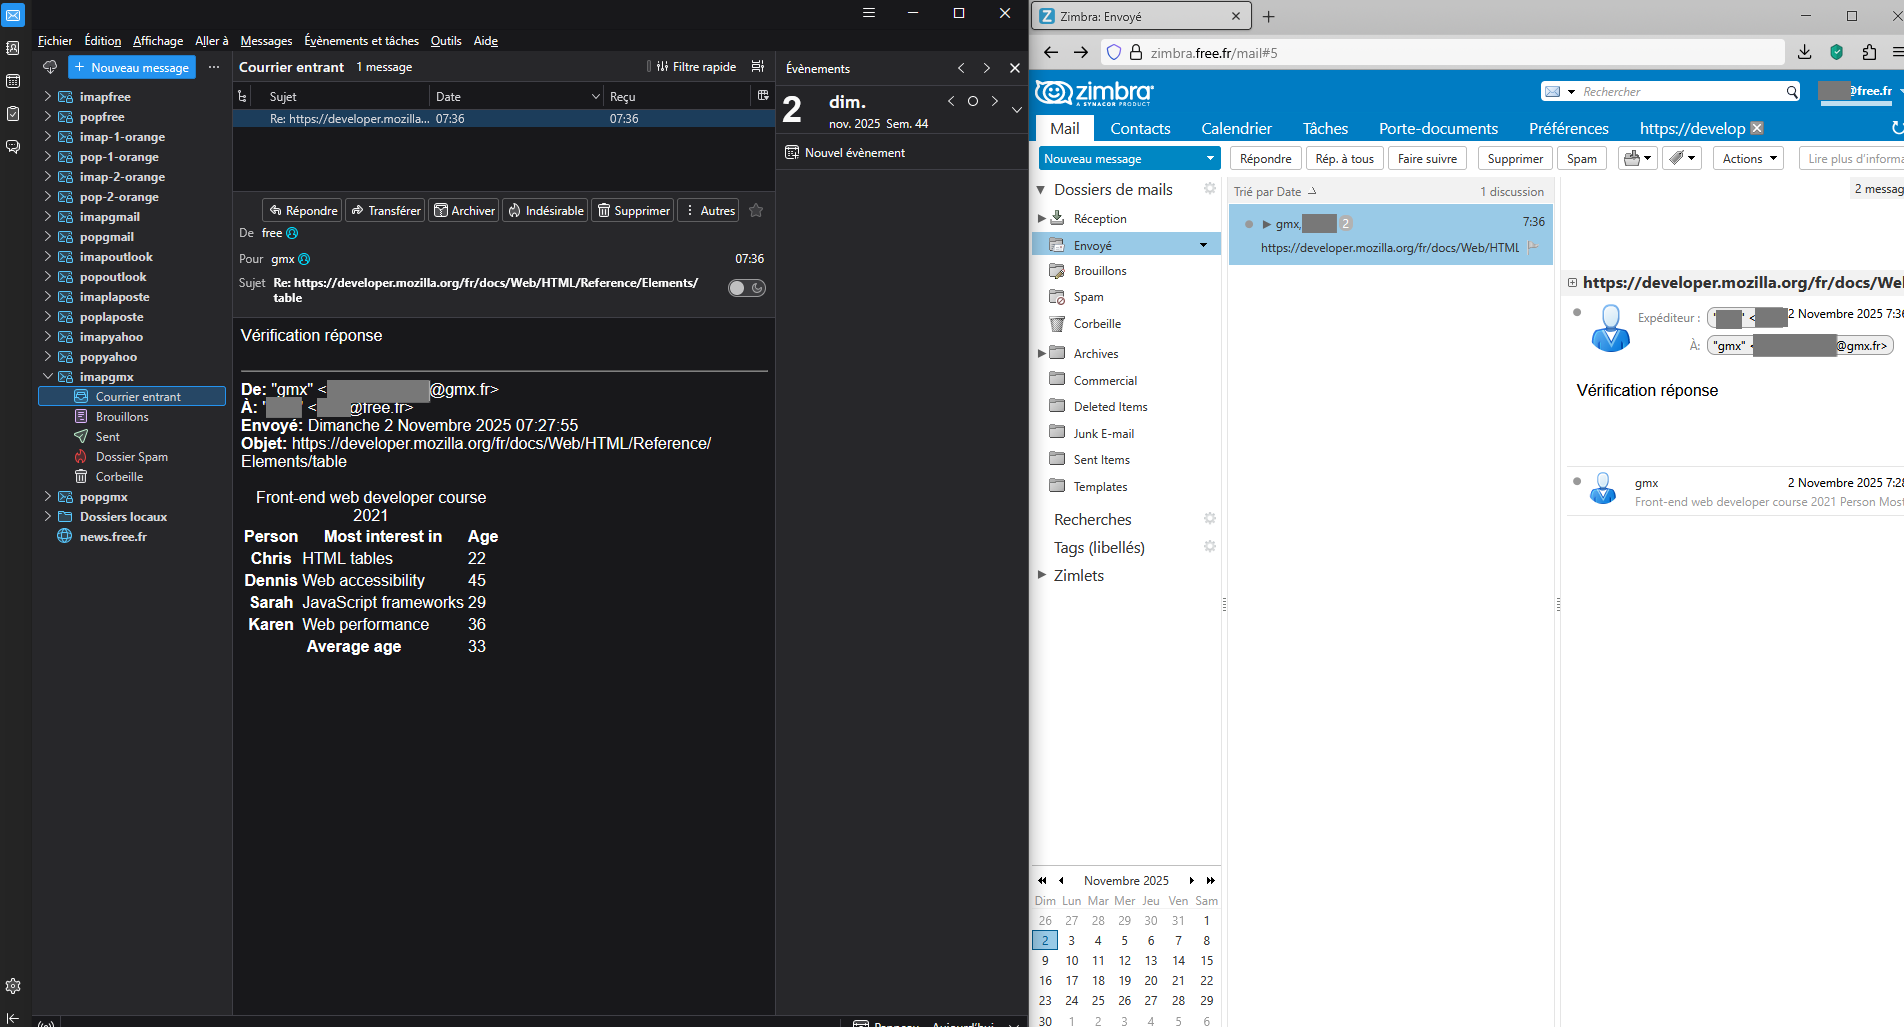Viewport: 1904px width, 1027px height.
Task: Open the Calendar icon in Thunderbird sidebar
Action: [13, 81]
